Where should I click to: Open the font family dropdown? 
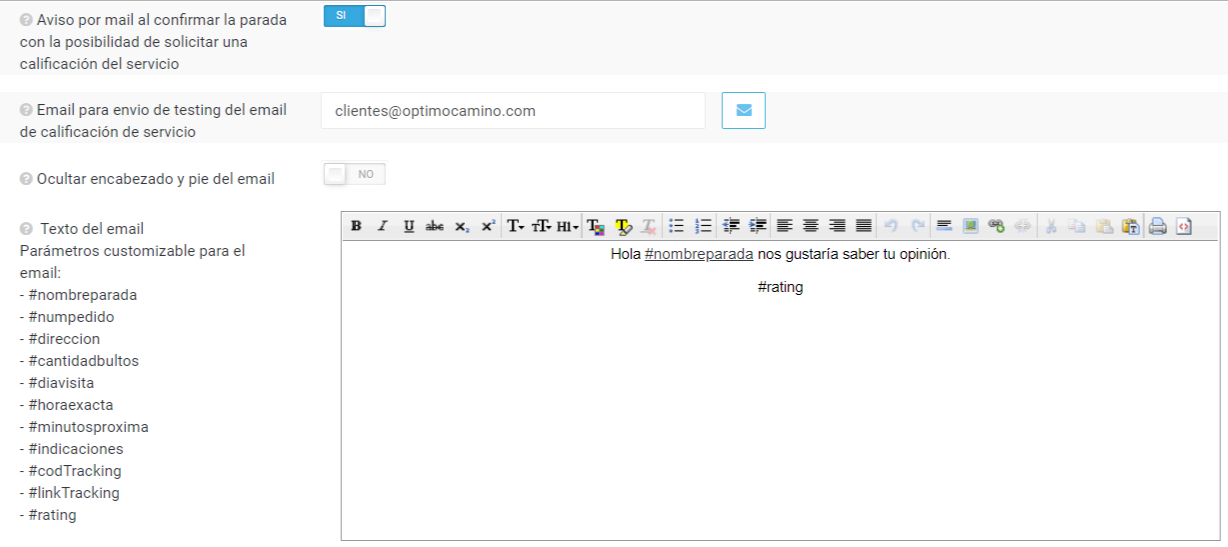(x=516, y=227)
